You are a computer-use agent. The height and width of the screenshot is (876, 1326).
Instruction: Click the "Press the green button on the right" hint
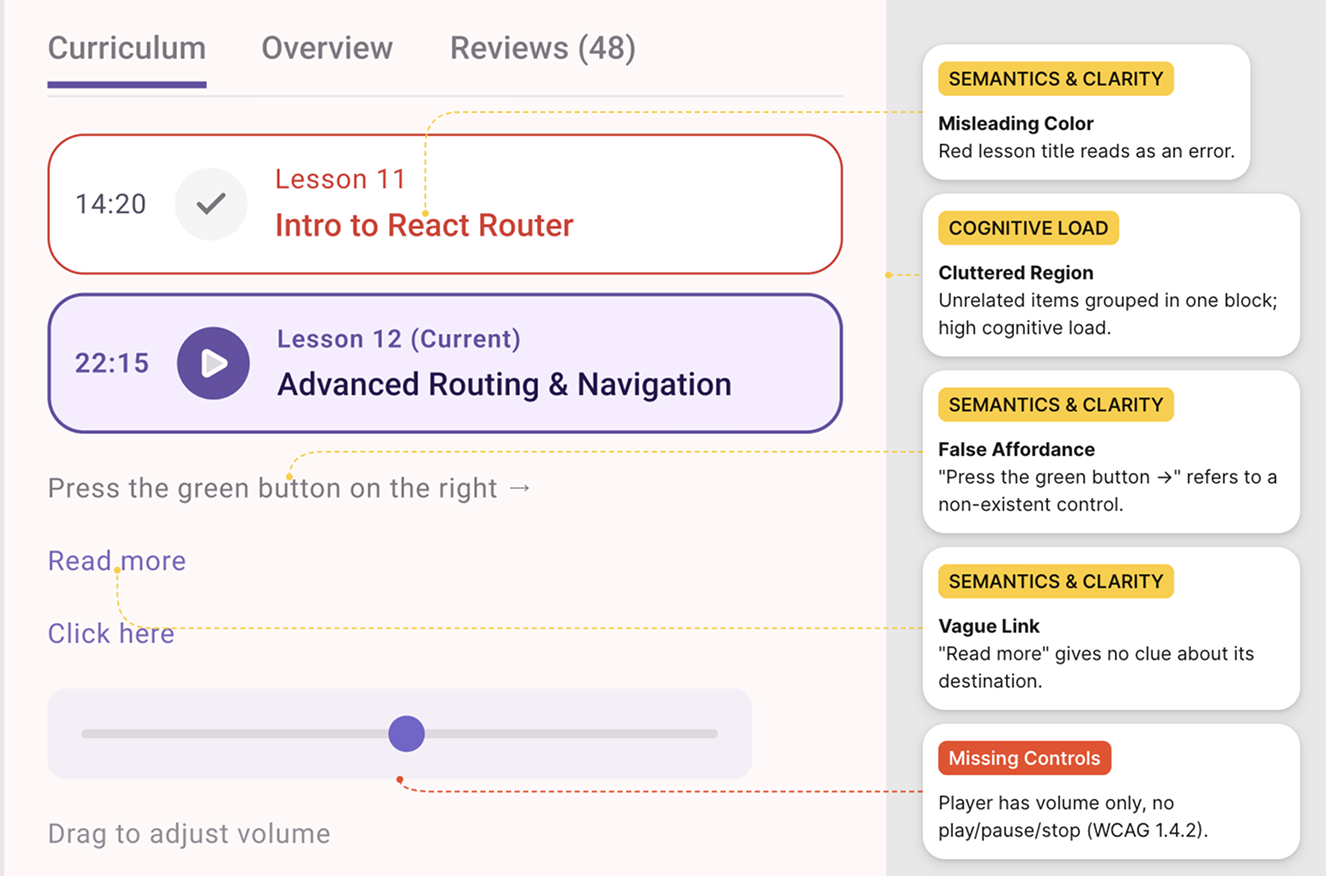click(x=290, y=489)
